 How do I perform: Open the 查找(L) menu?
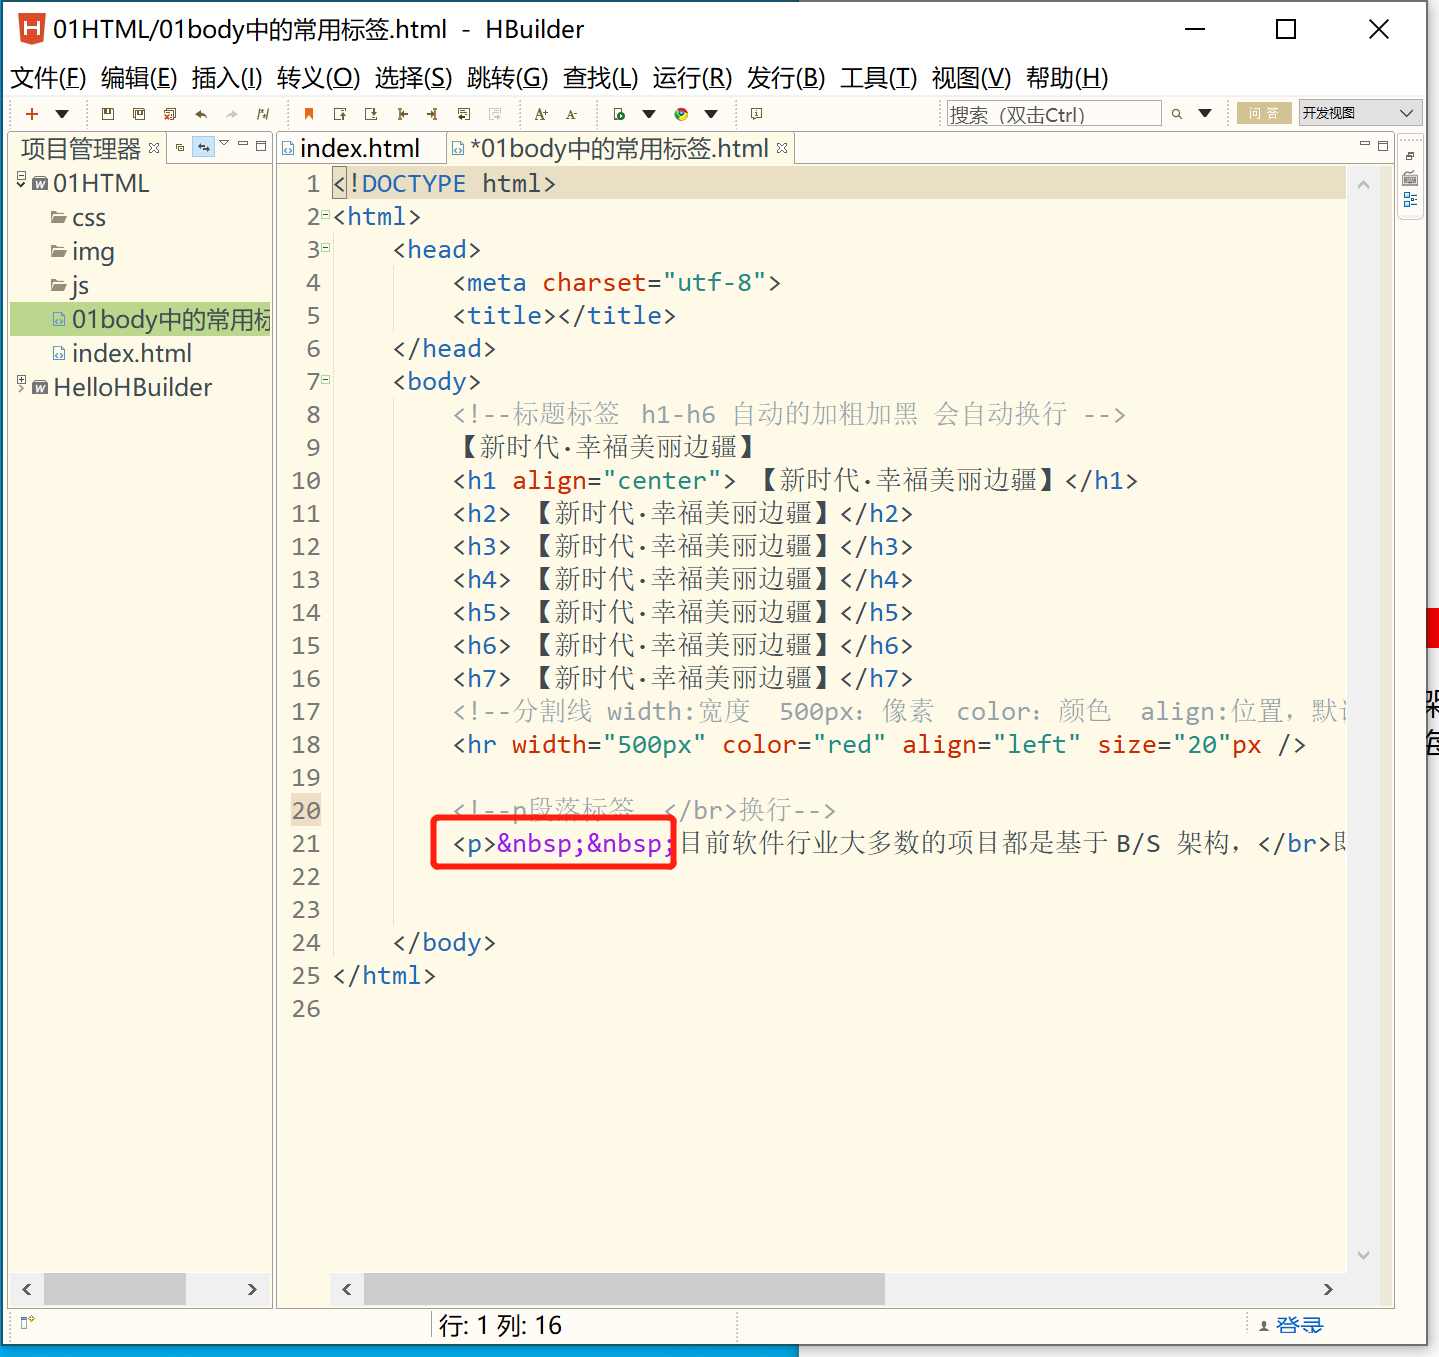click(600, 78)
